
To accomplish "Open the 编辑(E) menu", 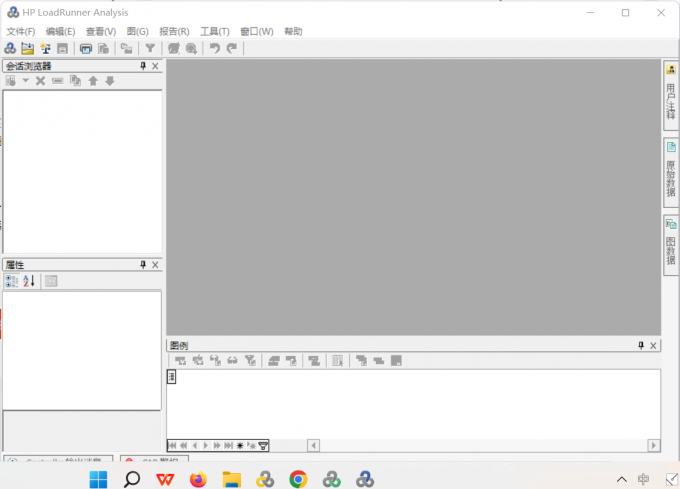I will click(60, 31).
